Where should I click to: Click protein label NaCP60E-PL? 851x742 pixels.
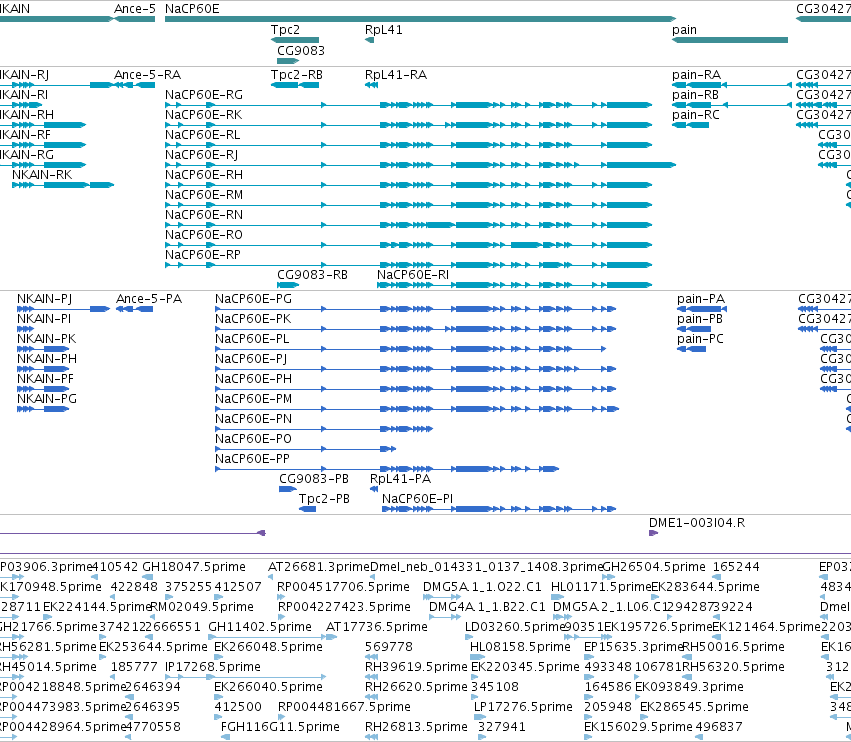252,339
